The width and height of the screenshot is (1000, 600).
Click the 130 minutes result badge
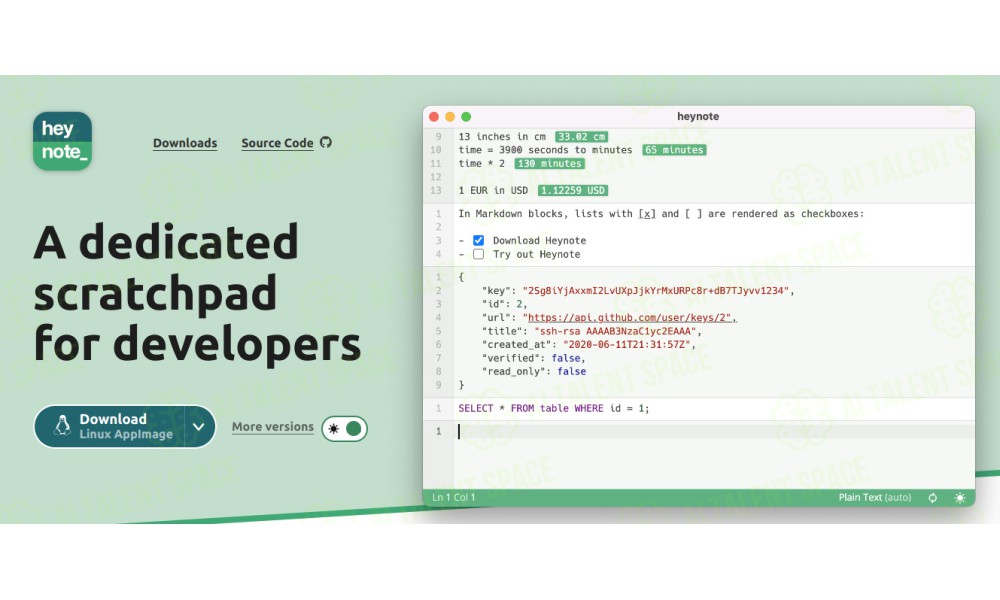coord(549,163)
